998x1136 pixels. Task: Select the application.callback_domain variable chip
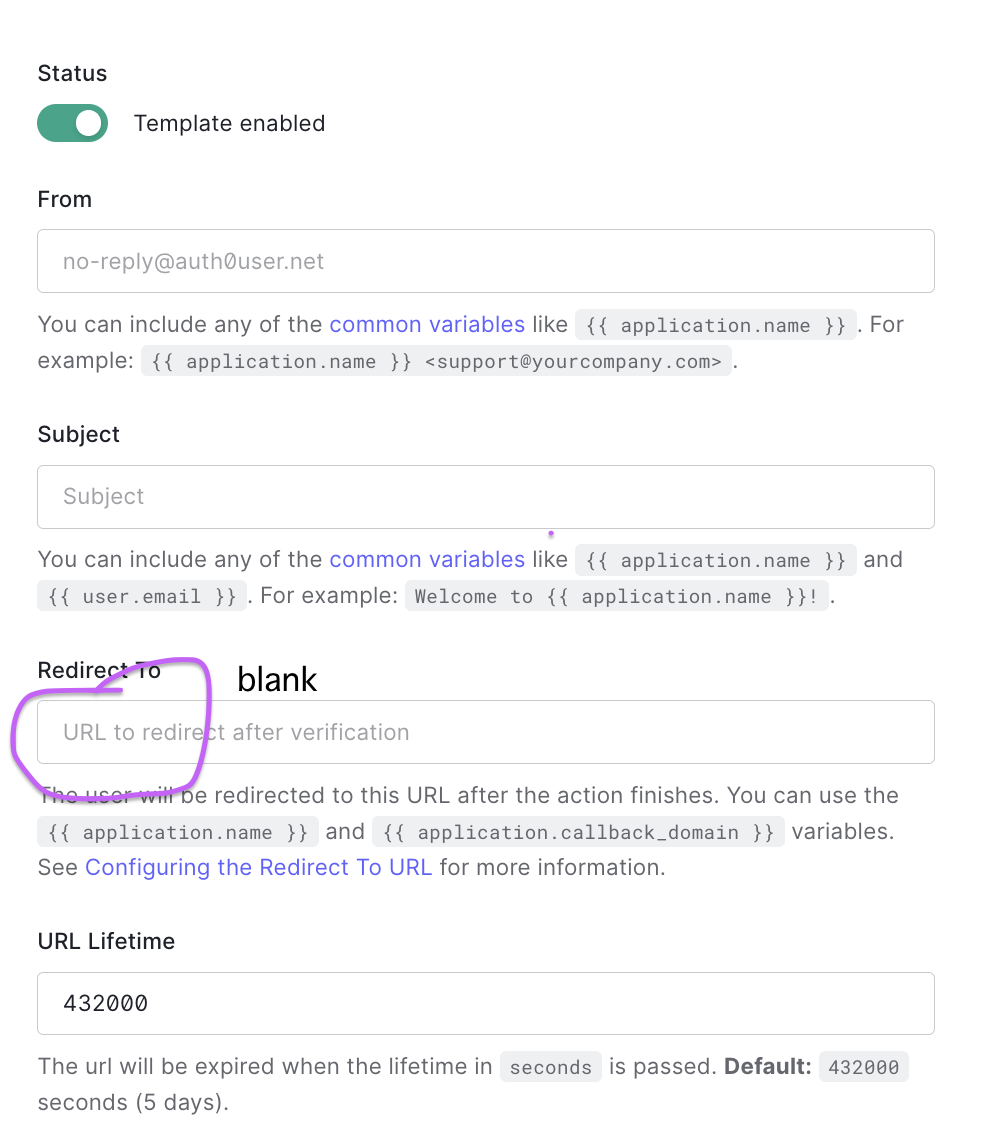(x=578, y=831)
